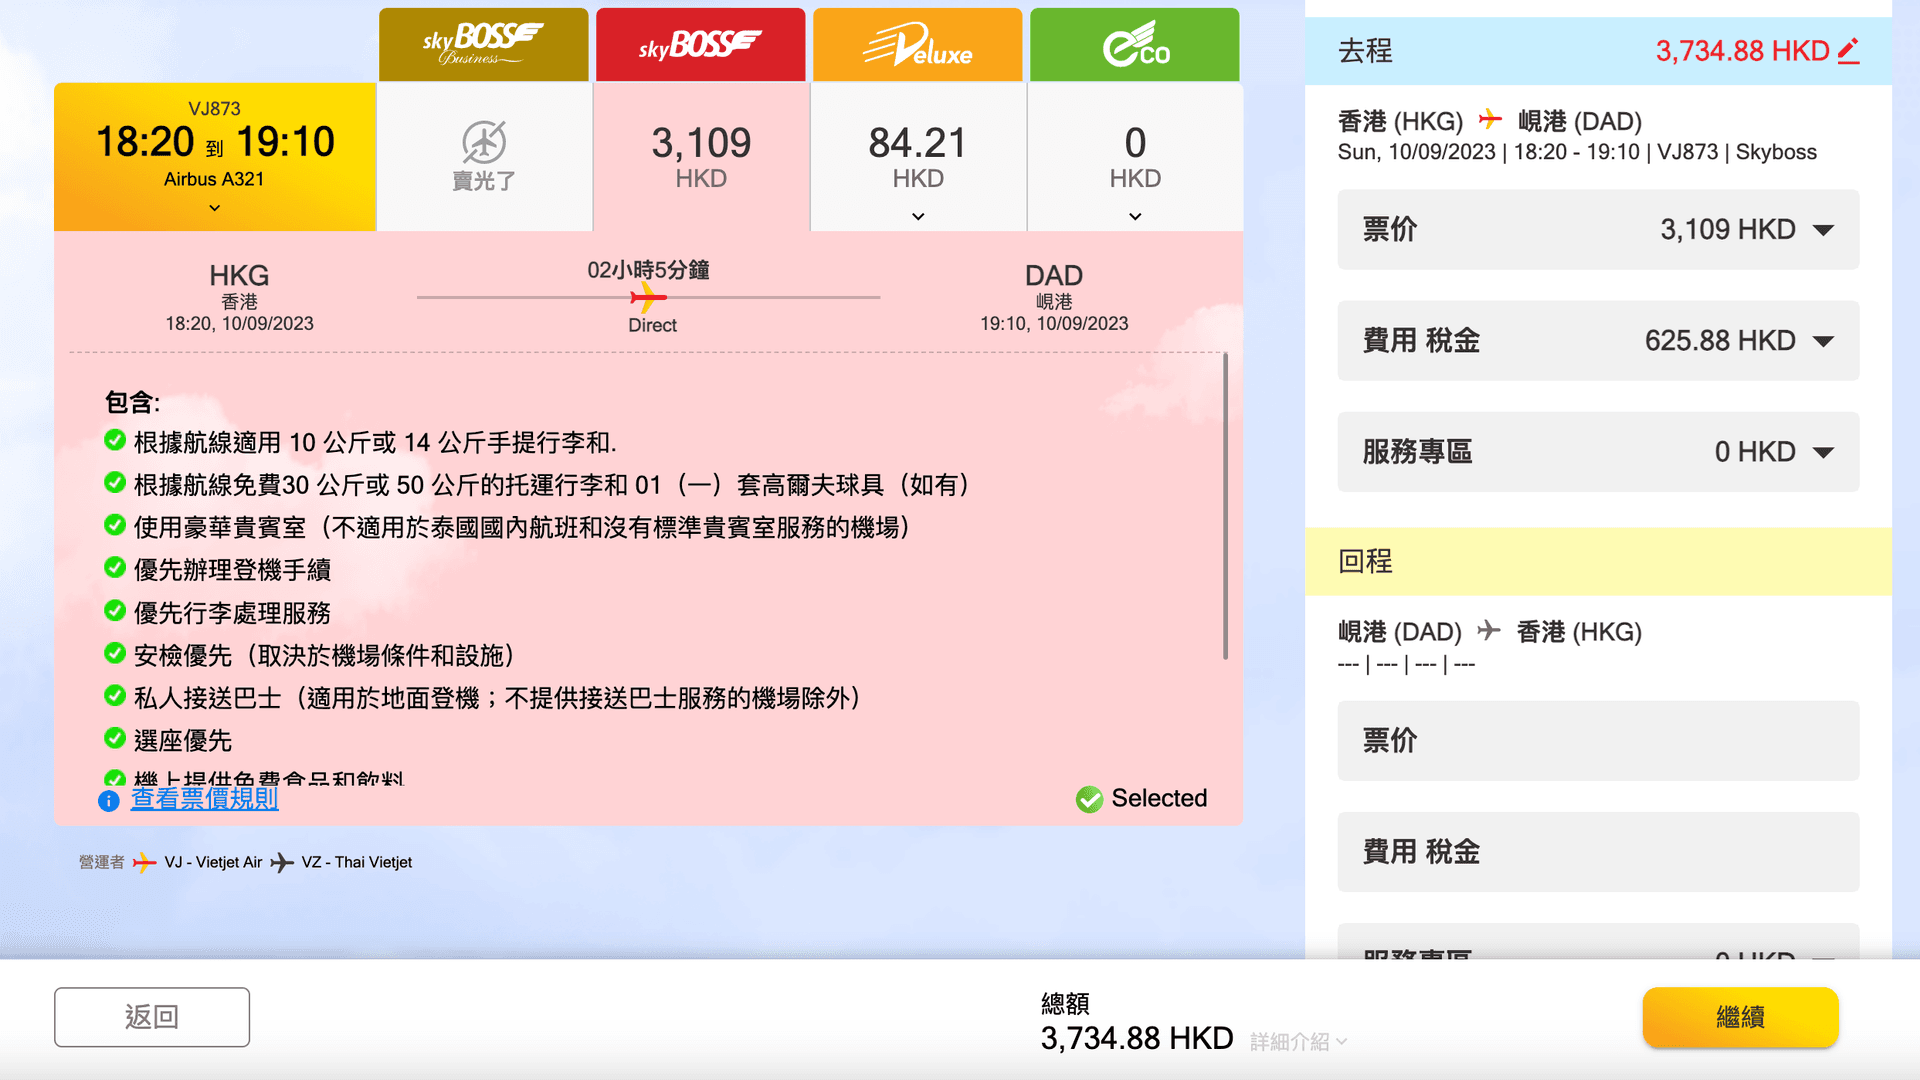The image size is (1920, 1080).
Task: Click the check icon for 私人接送巴士
Action: pos(115,695)
